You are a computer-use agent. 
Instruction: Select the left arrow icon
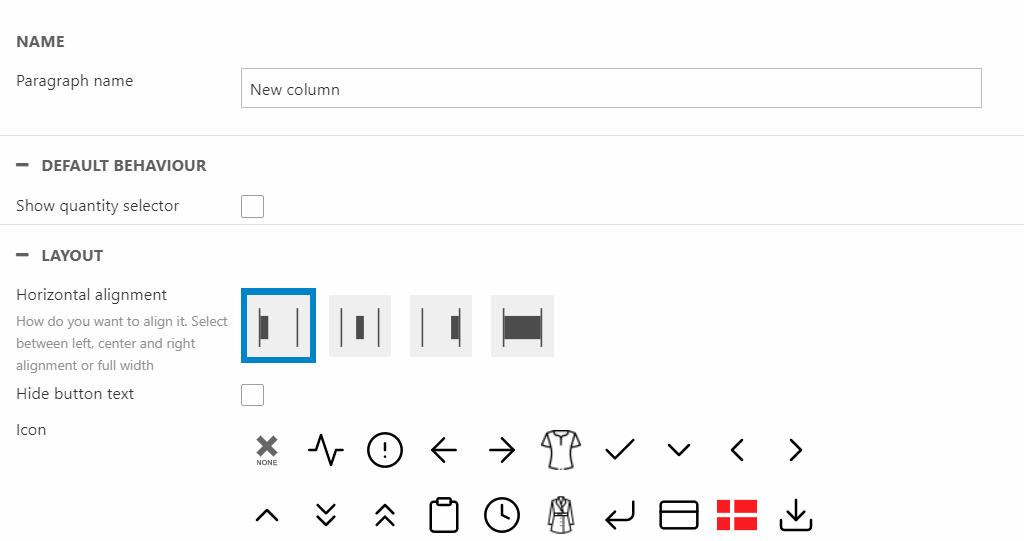coord(443,451)
